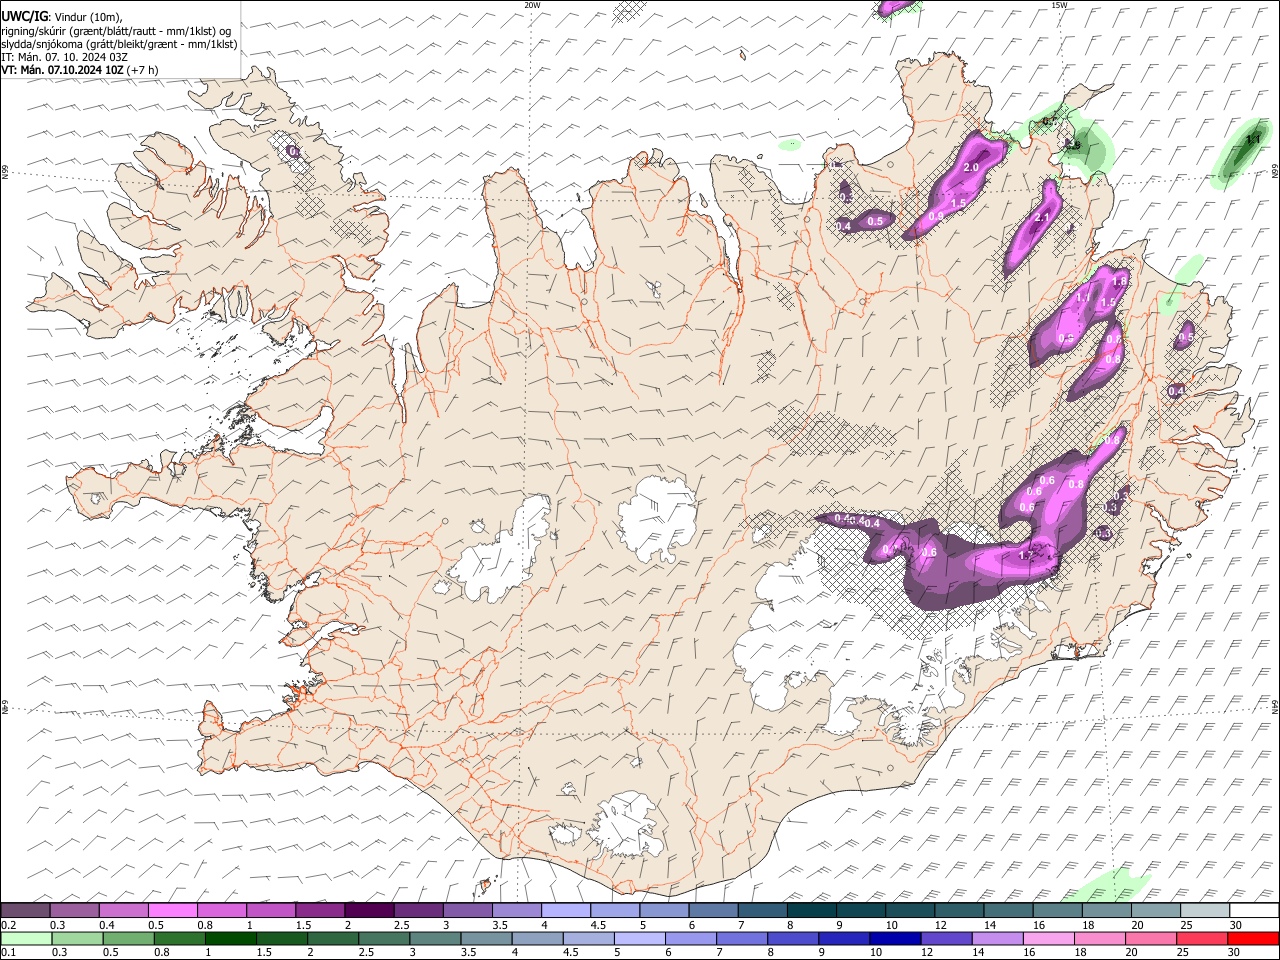Click the UWC/IG title text
This screenshot has width=1280, height=960.
(24, 16)
